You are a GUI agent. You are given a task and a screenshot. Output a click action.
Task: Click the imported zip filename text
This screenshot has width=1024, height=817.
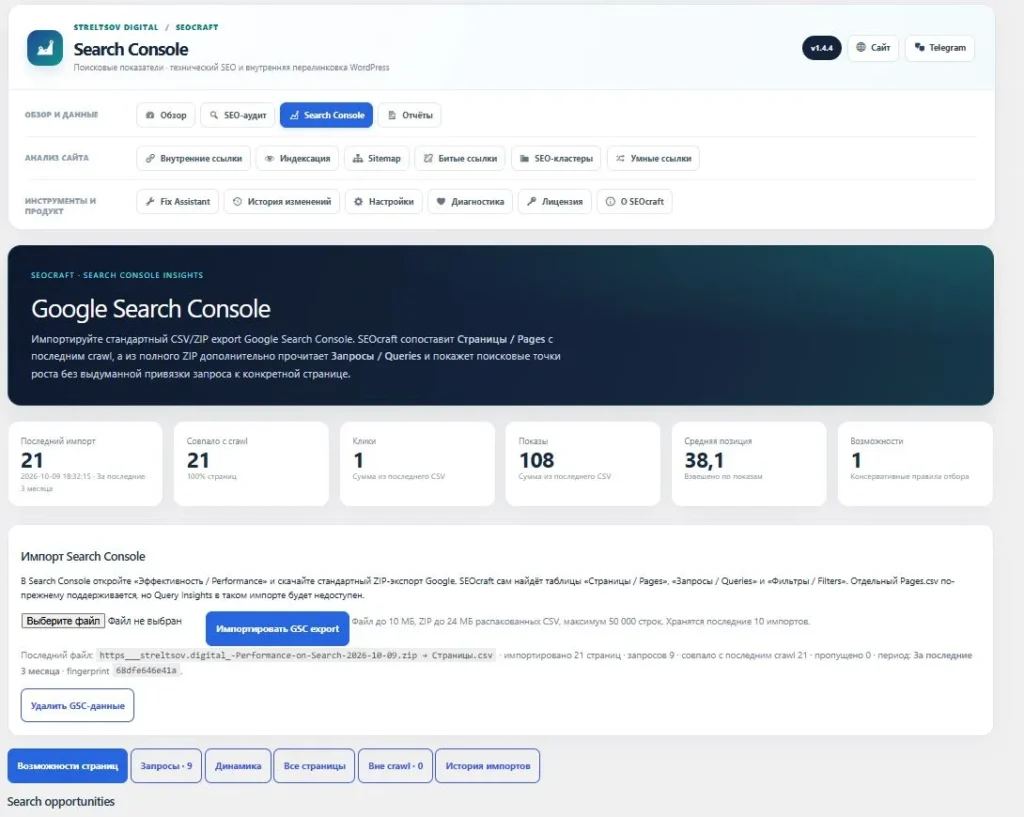click(x=296, y=655)
